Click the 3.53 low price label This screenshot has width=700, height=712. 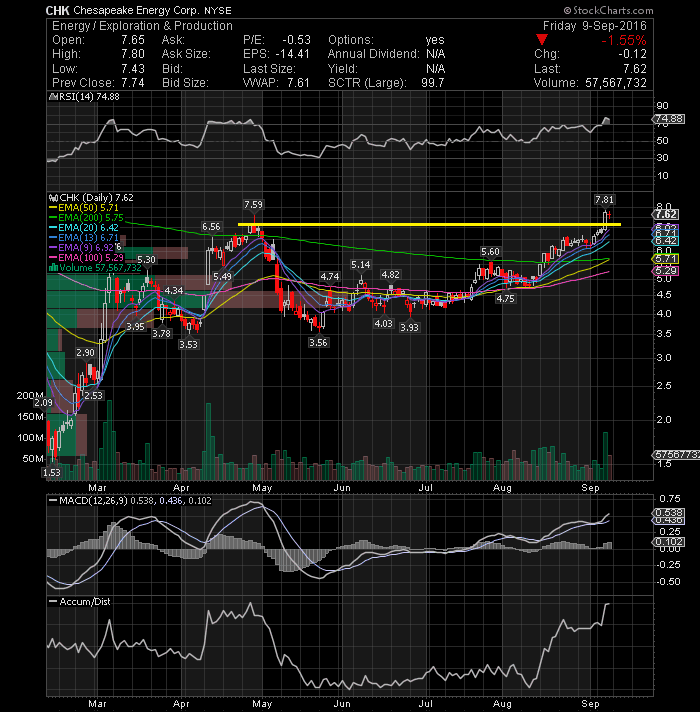(188, 345)
